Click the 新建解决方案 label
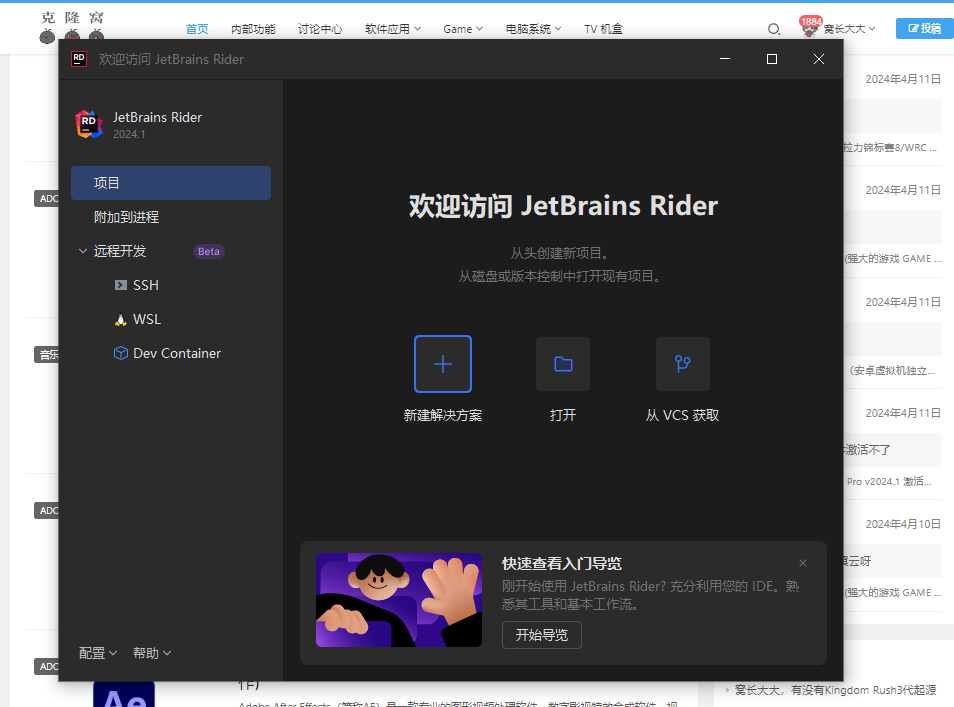This screenshot has height=707, width=954. (443, 416)
